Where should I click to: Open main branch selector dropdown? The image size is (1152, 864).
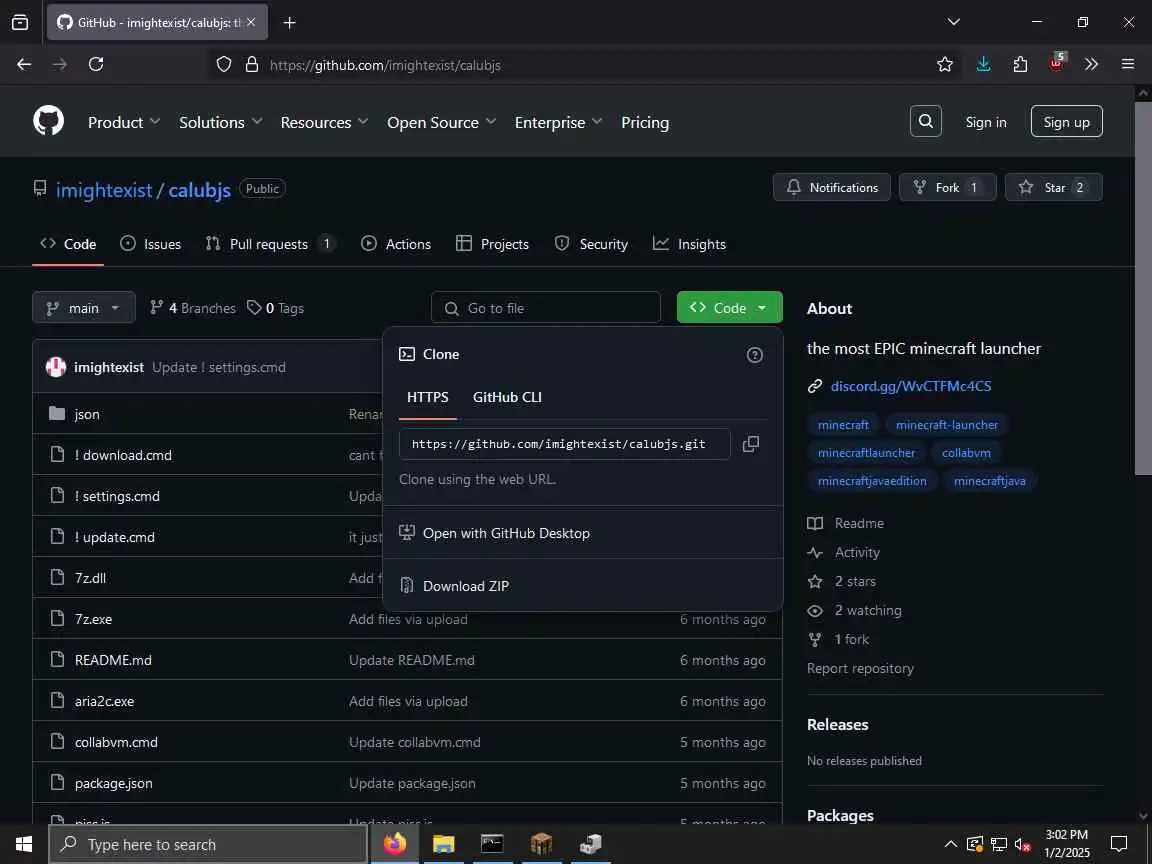tap(84, 308)
